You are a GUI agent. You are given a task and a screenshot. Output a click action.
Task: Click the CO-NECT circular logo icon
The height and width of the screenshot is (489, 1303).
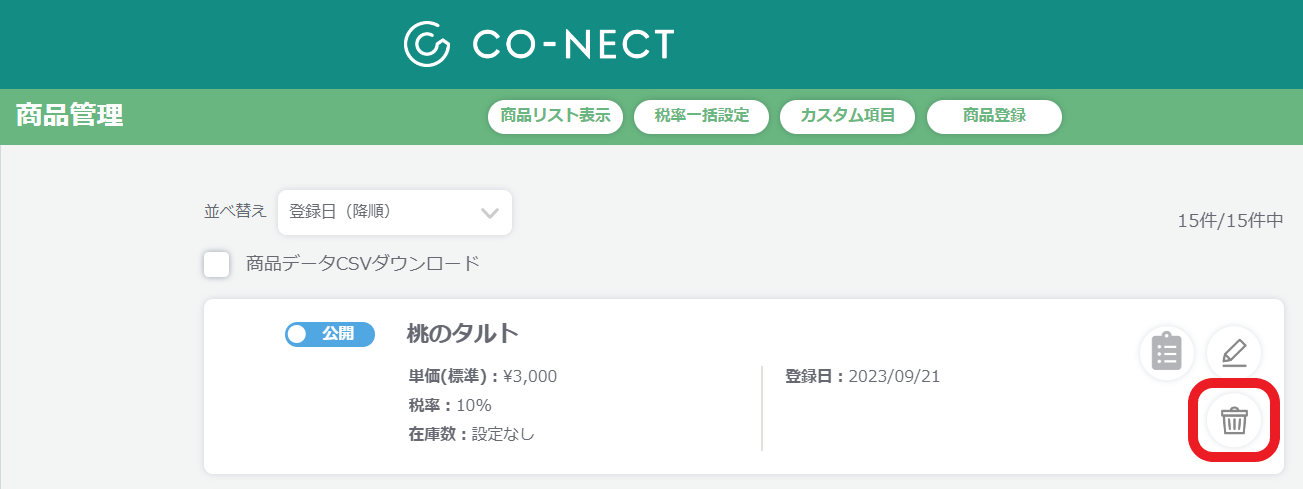[x=428, y=43]
